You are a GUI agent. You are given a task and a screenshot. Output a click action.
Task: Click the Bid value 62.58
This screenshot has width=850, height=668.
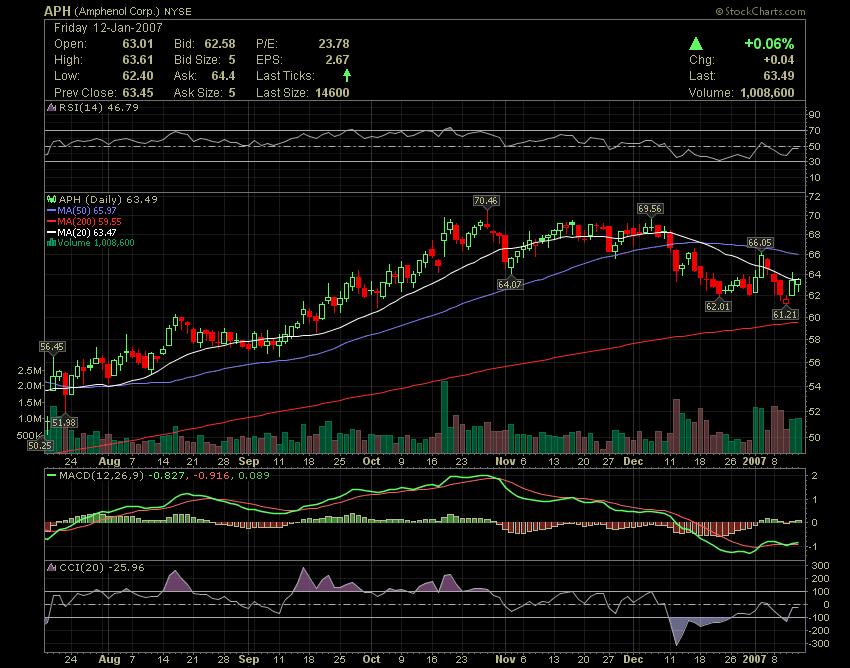tap(220, 44)
